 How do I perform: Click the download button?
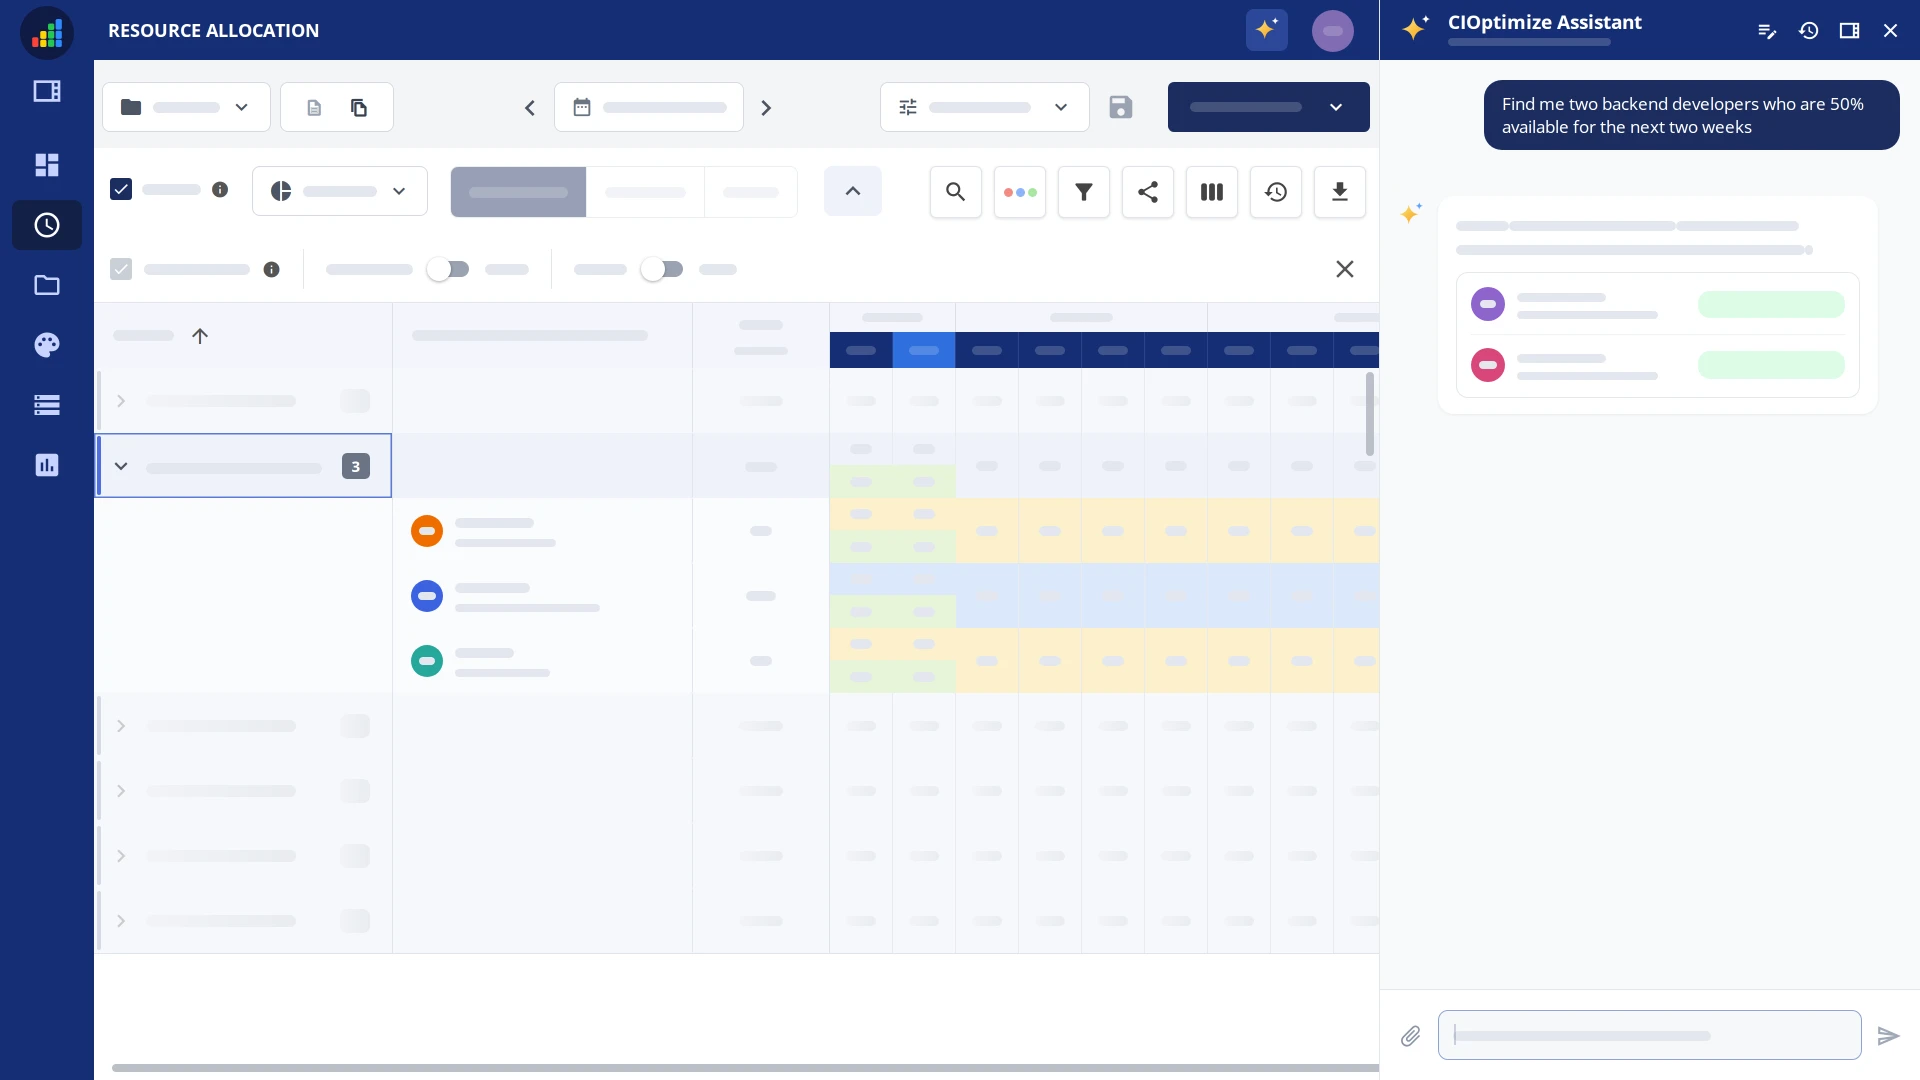click(1340, 192)
